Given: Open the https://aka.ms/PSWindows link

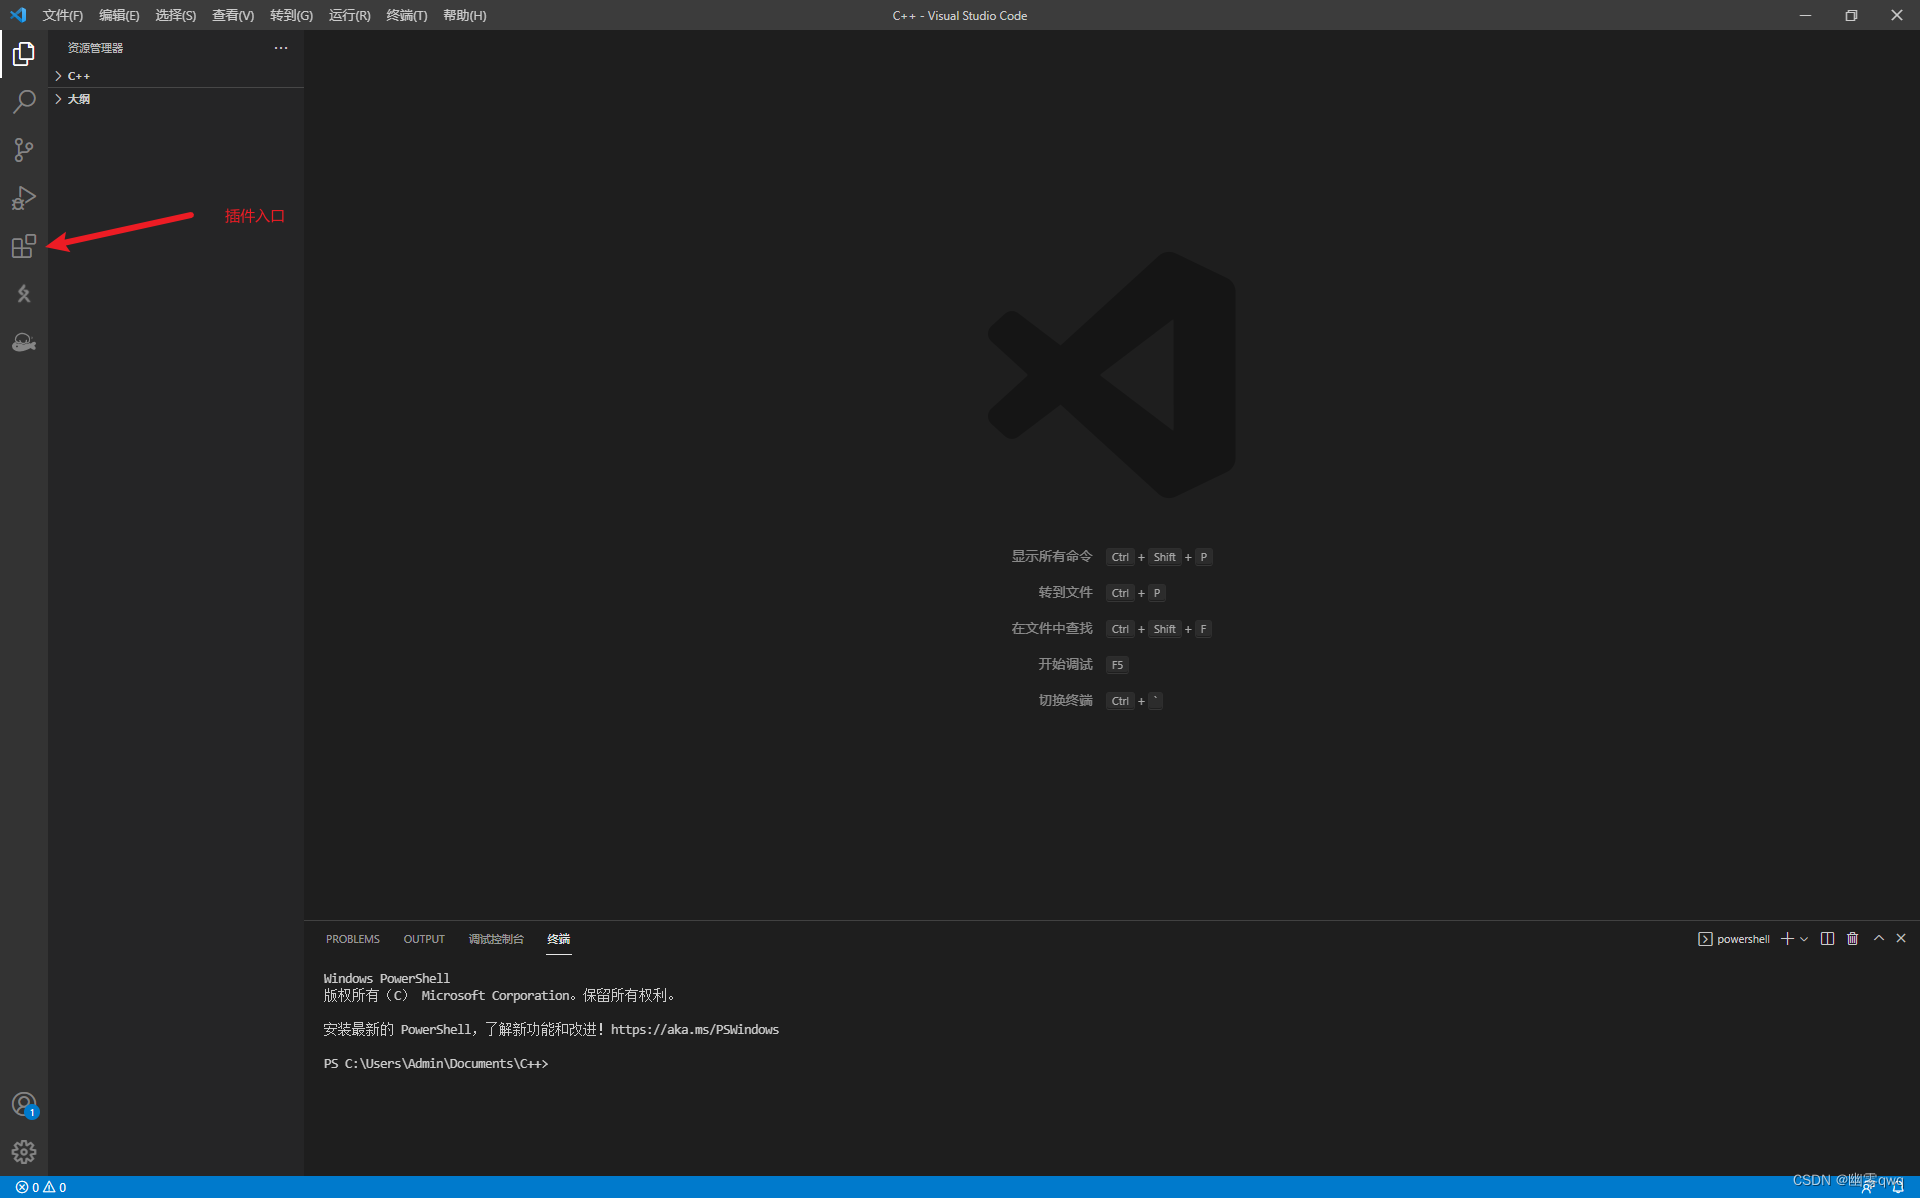Looking at the screenshot, I should 694,1029.
